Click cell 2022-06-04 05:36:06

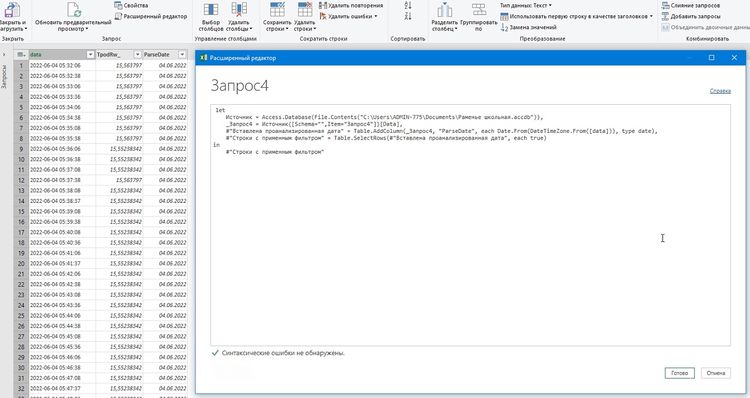pyautogui.click(x=62, y=149)
